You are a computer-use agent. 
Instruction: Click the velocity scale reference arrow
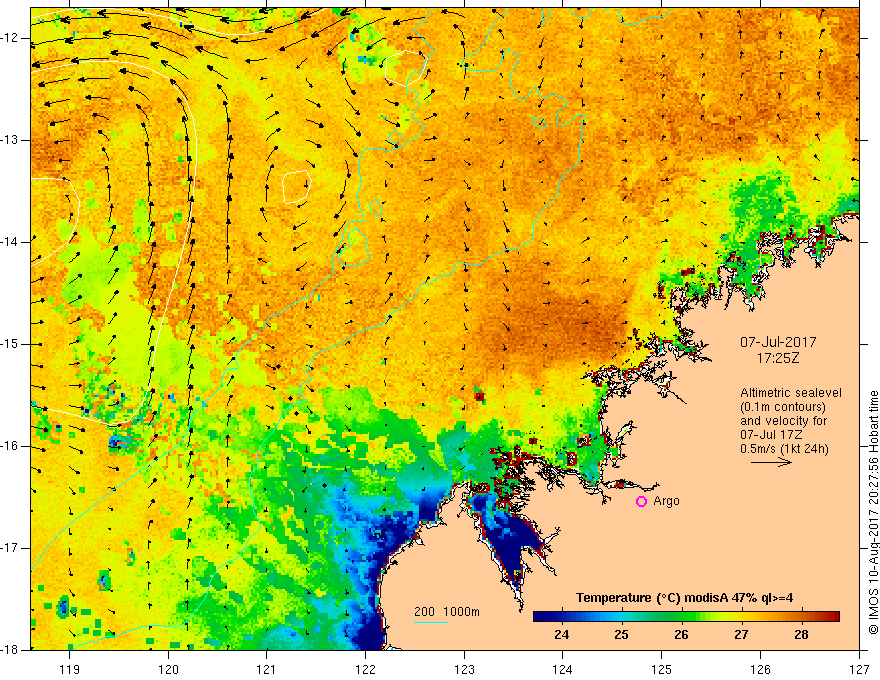point(771,462)
